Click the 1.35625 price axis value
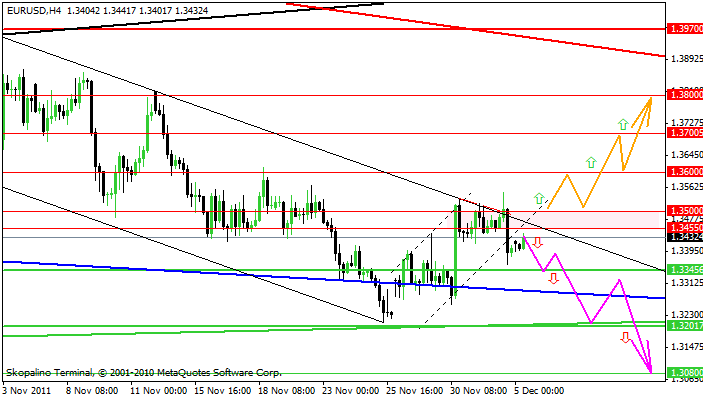 [x=687, y=186]
